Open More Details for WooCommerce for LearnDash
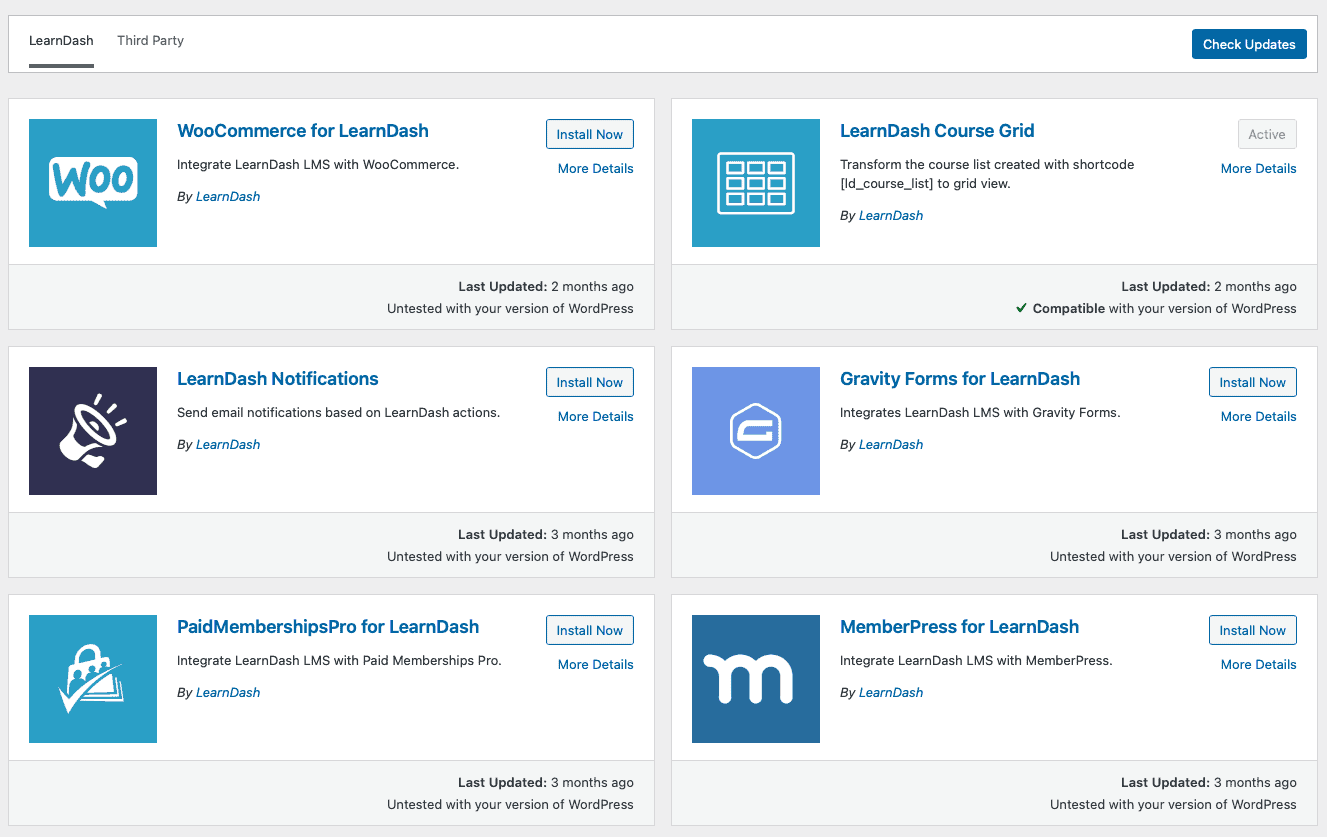 tap(596, 168)
